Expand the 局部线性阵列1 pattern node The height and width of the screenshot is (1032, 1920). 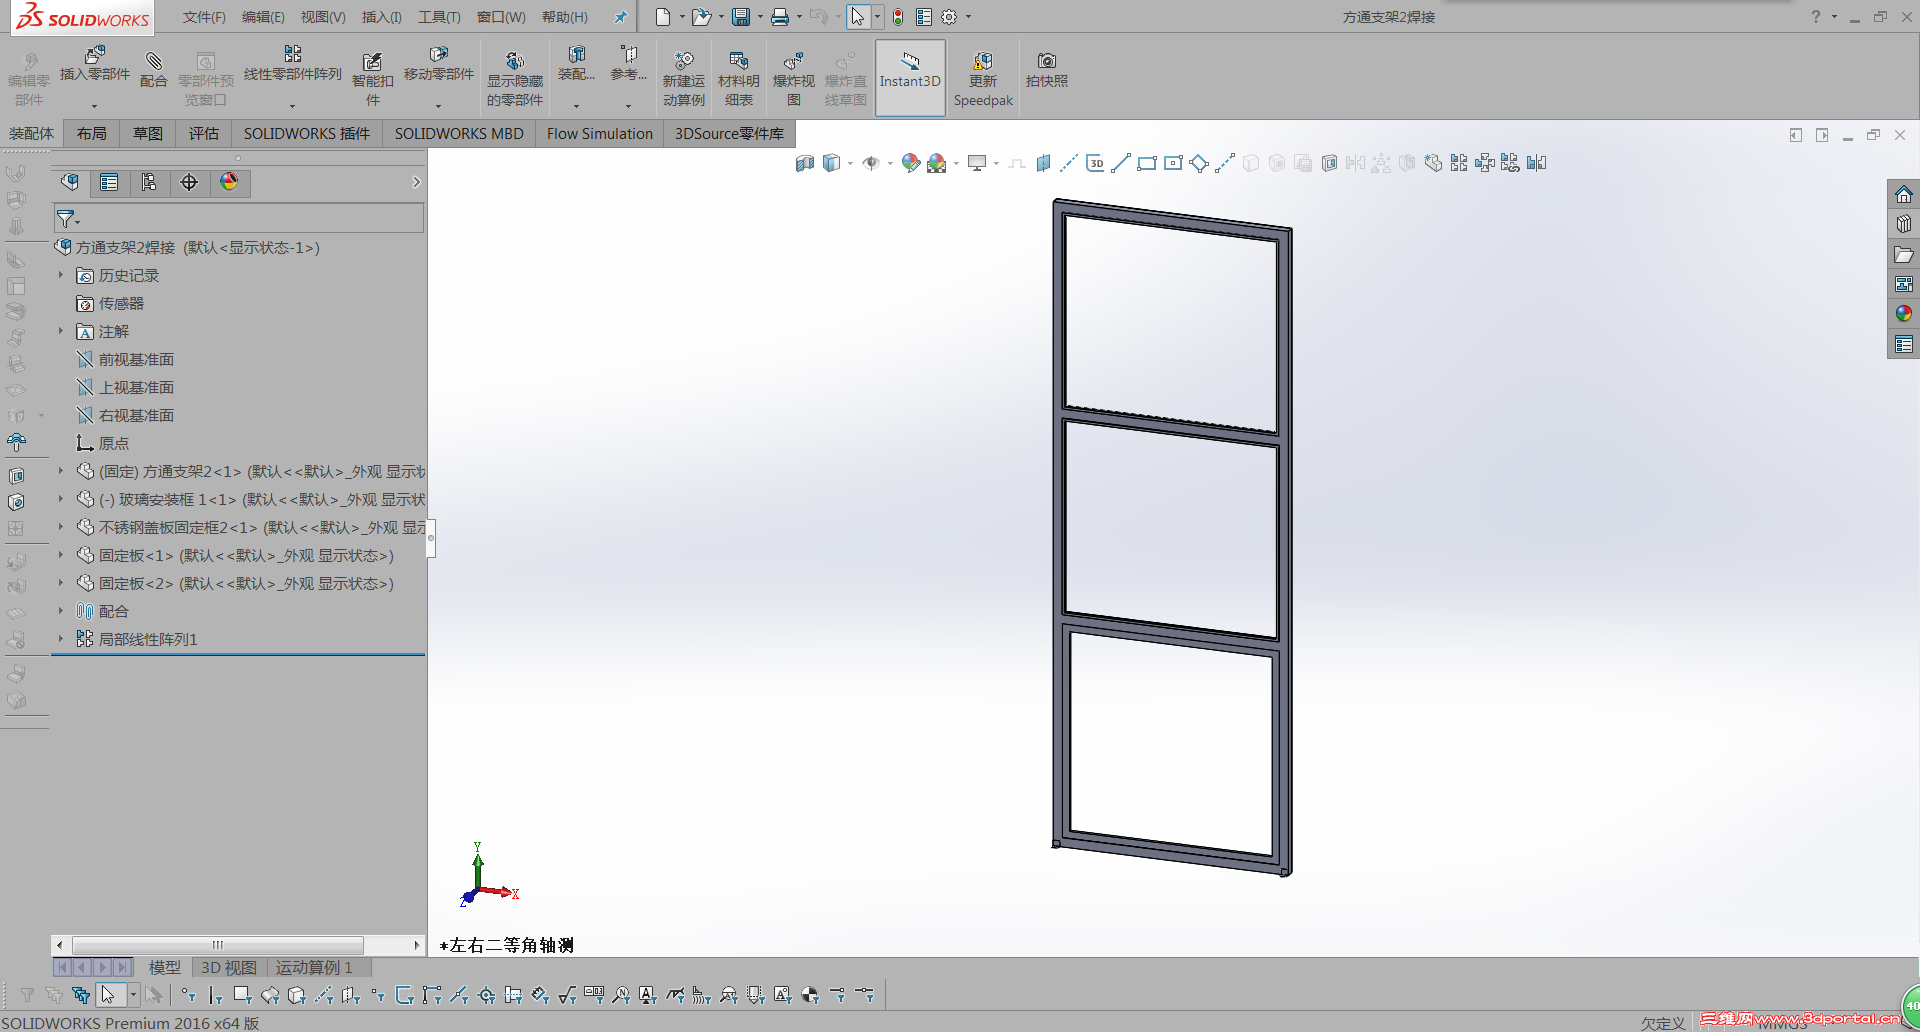coord(61,639)
